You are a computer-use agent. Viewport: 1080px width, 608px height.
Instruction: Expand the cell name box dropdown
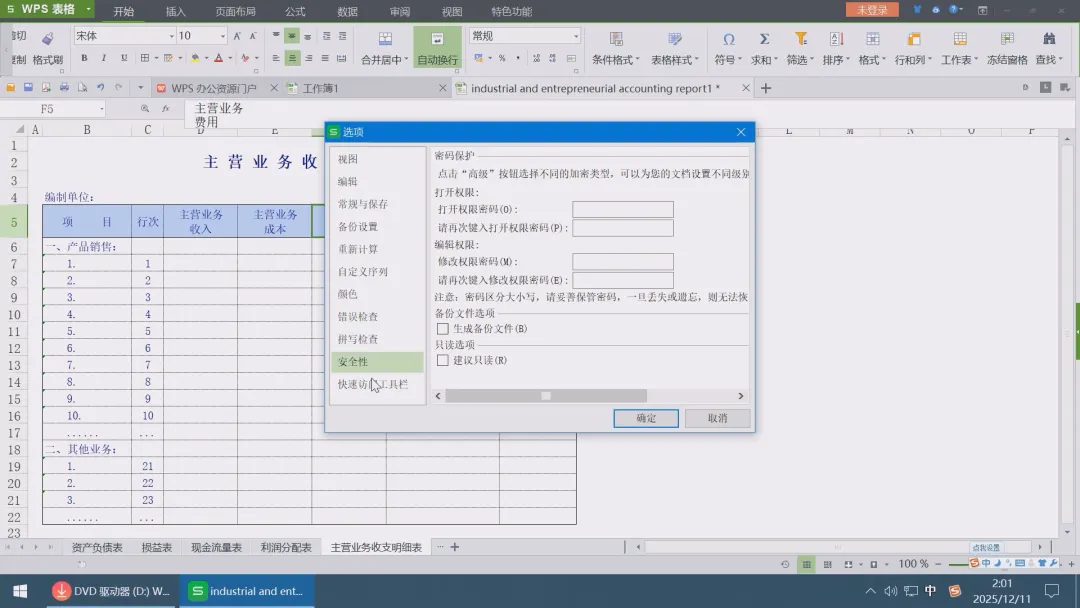[x=101, y=109]
